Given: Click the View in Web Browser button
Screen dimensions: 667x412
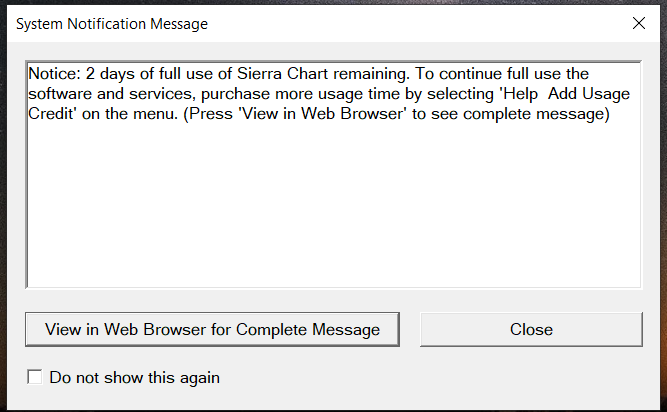Looking at the screenshot, I should coord(213,329).
